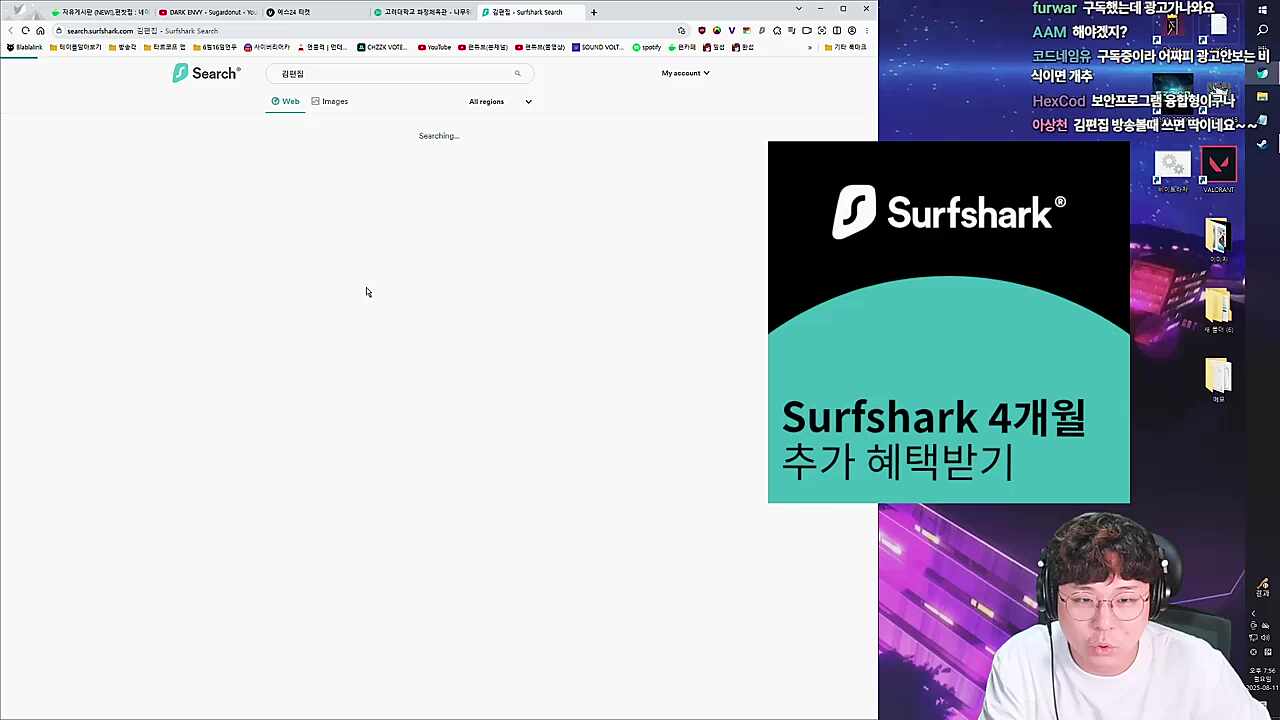Image resolution: width=1280 pixels, height=720 pixels.
Task: Open the browser three-dot menu
Action: tap(867, 31)
